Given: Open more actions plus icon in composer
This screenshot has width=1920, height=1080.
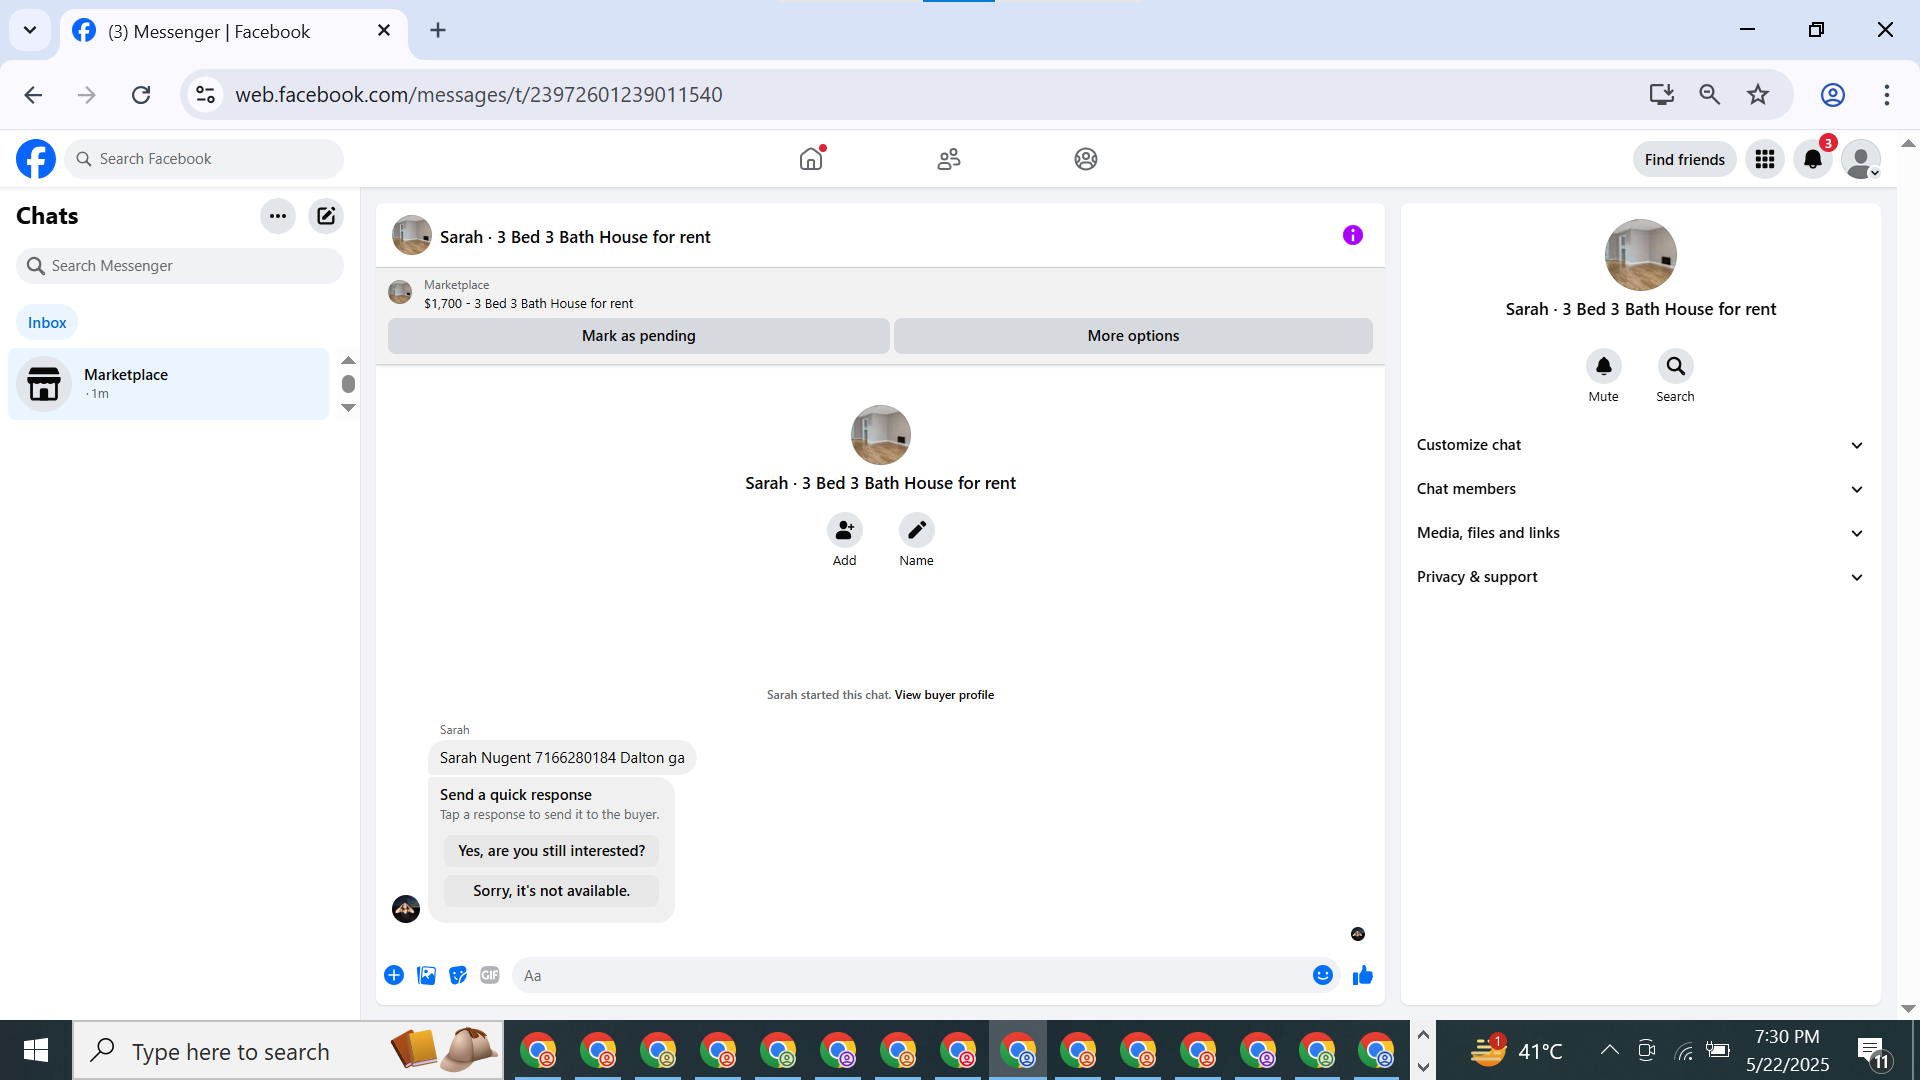Looking at the screenshot, I should (394, 975).
